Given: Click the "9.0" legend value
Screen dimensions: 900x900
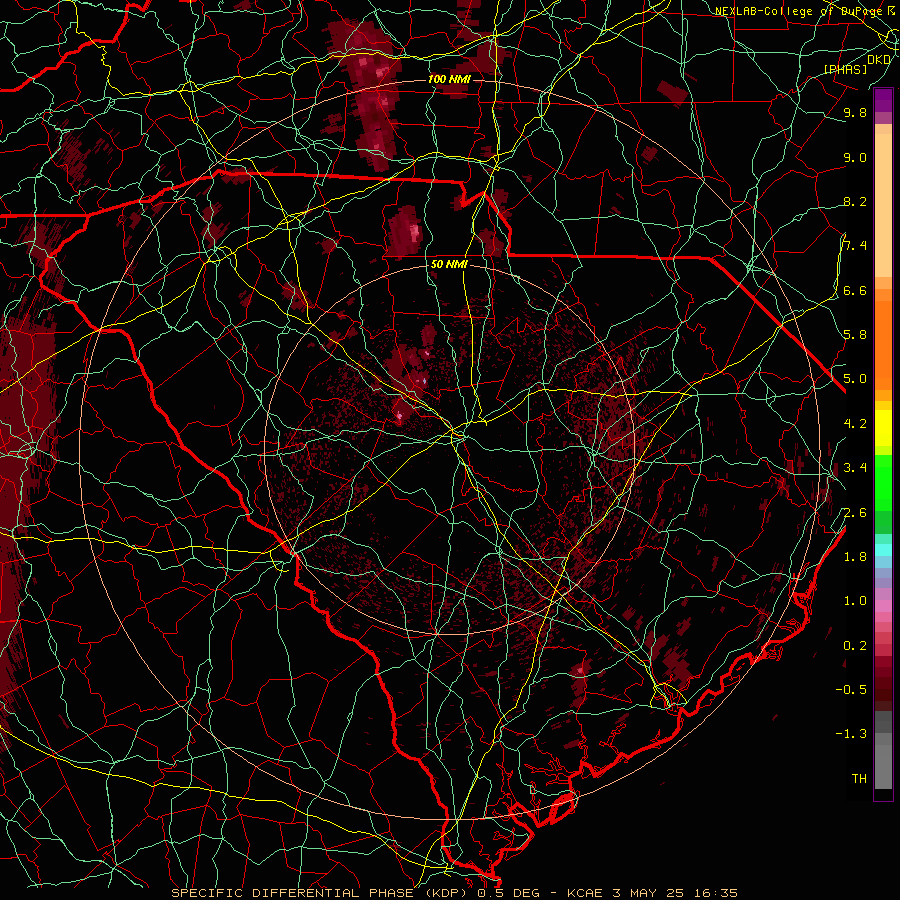Looking at the screenshot, I should pos(855,157).
